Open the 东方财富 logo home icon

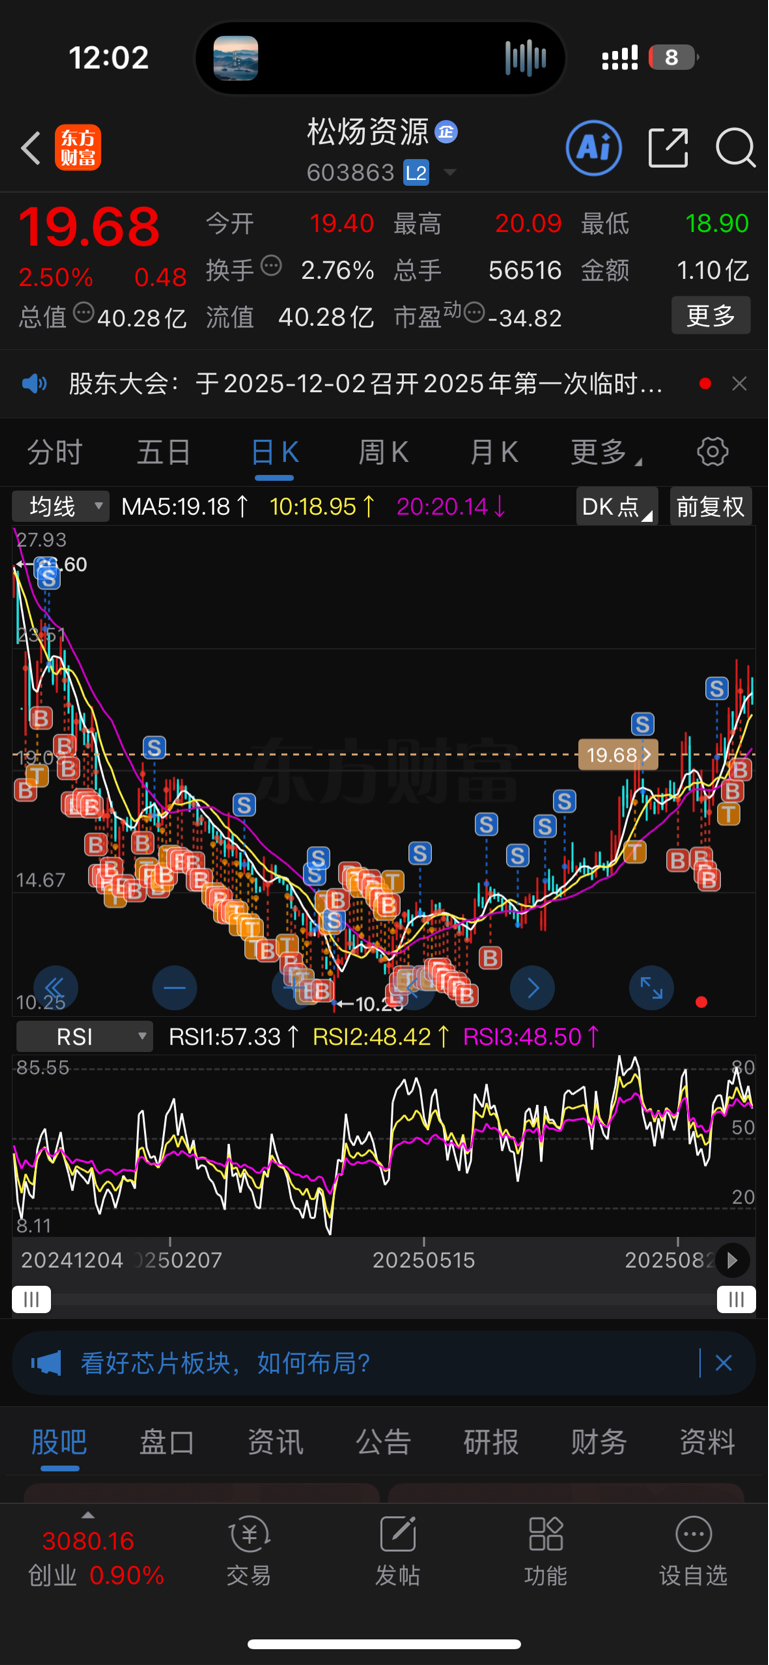(78, 148)
